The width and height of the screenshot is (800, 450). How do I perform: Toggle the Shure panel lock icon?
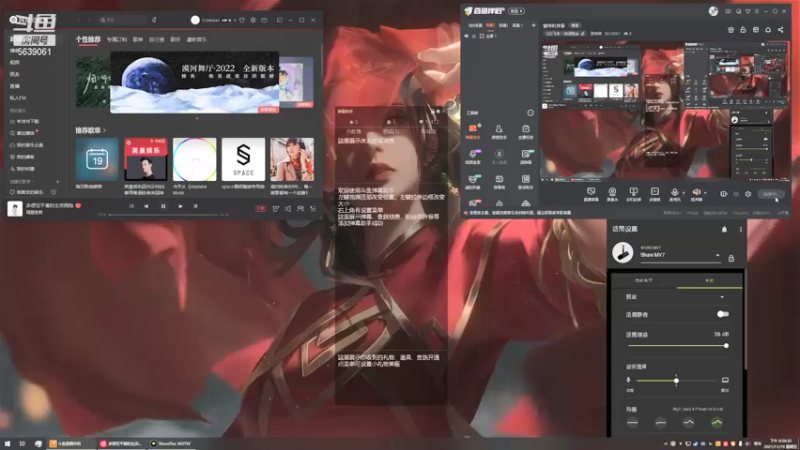click(731, 258)
